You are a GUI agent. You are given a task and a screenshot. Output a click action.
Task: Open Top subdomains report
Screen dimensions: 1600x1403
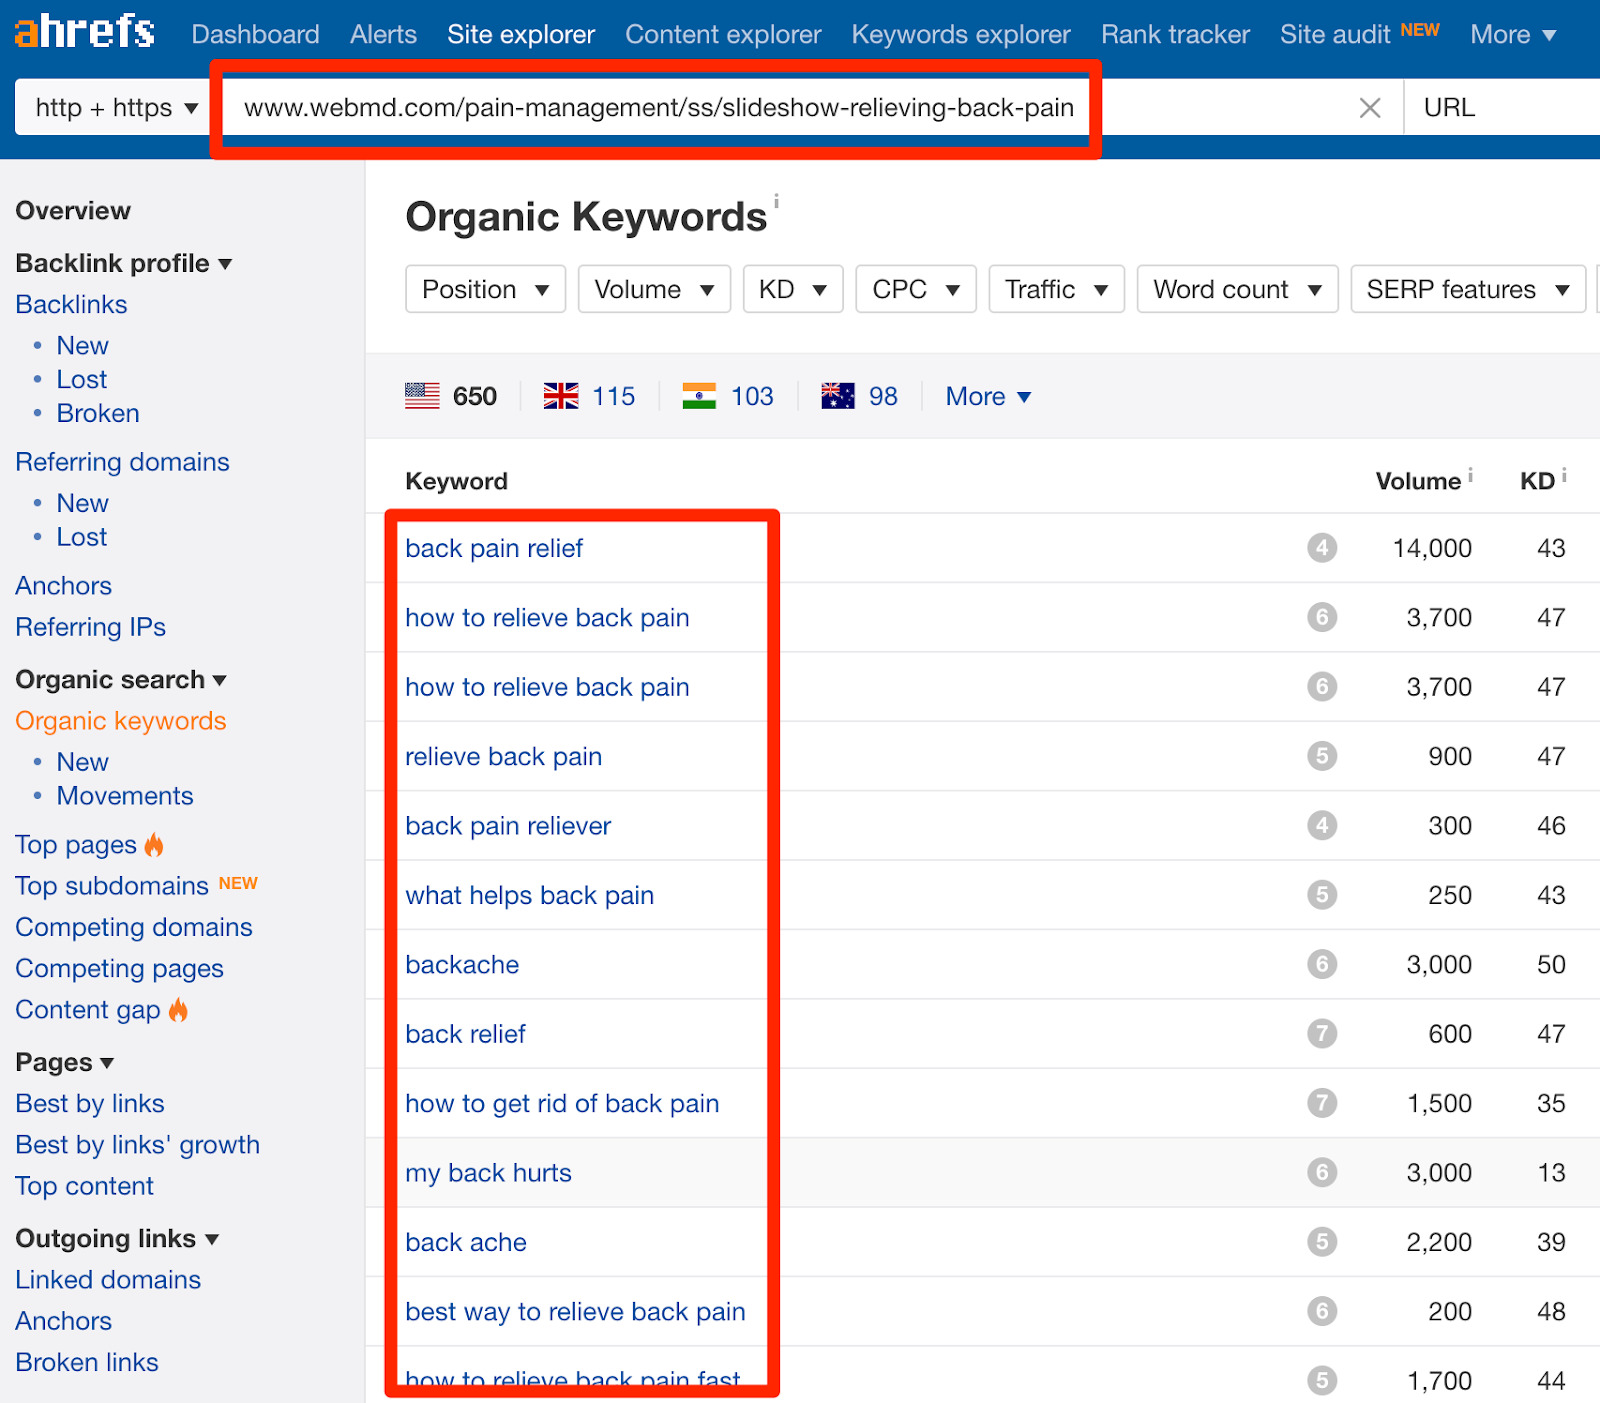pyautogui.click(x=112, y=886)
